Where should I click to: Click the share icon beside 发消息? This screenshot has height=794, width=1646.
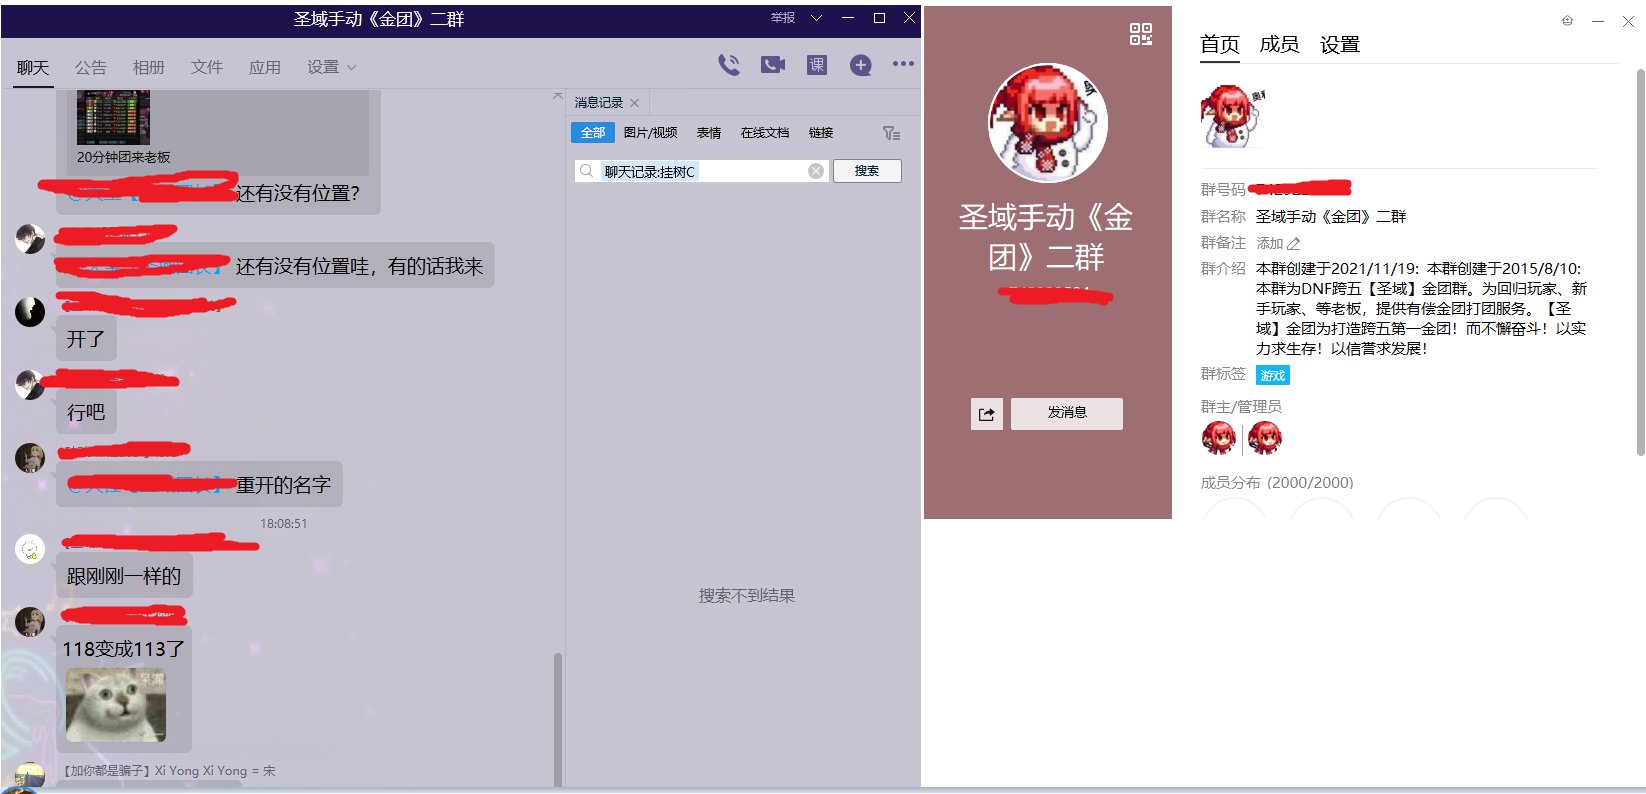(x=987, y=414)
